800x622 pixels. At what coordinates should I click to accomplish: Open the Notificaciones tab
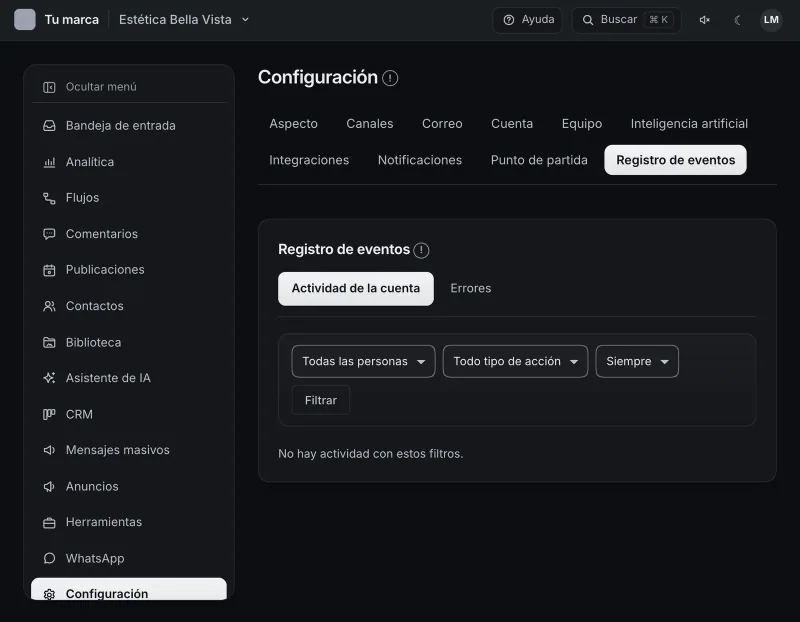coord(420,160)
